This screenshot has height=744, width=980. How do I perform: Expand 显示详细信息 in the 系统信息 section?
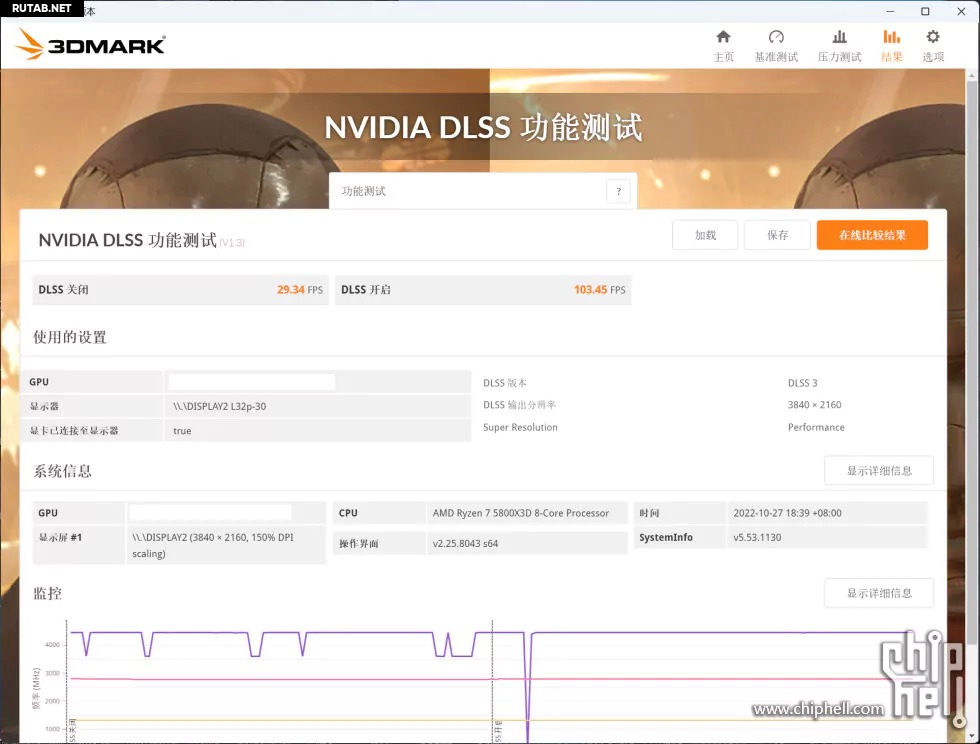[x=879, y=471]
